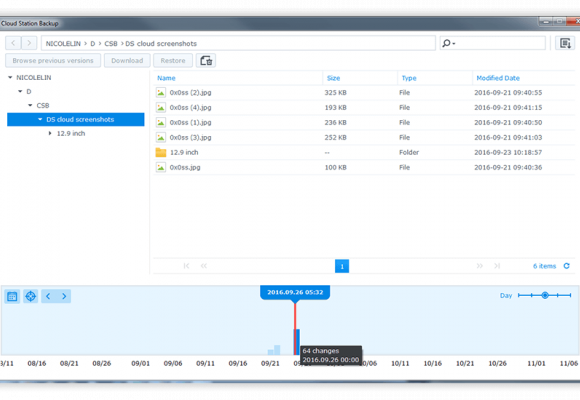Click the locate target icon on timeline
The image size is (580, 400).
click(x=31, y=296)
